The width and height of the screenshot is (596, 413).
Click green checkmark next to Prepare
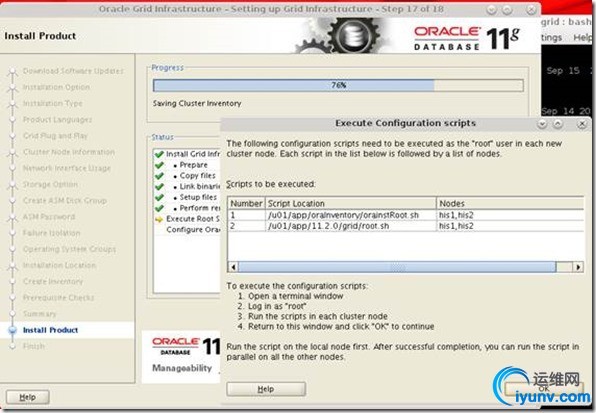(159, 165)
